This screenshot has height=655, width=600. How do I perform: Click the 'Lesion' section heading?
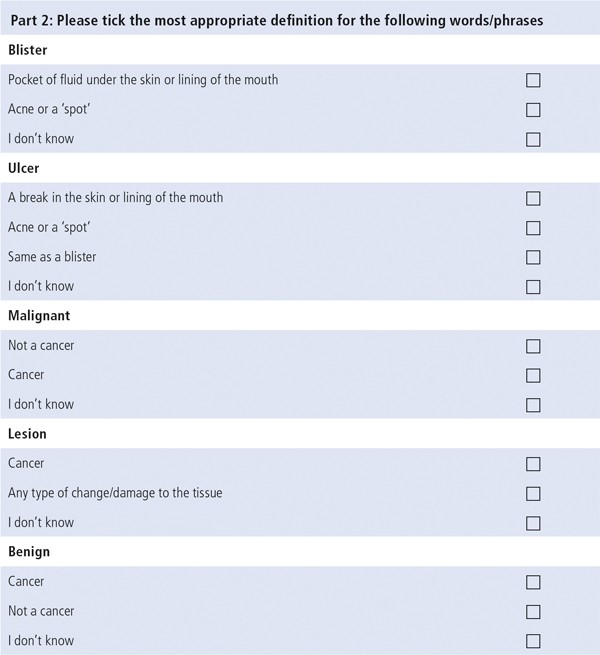(27, 434)
